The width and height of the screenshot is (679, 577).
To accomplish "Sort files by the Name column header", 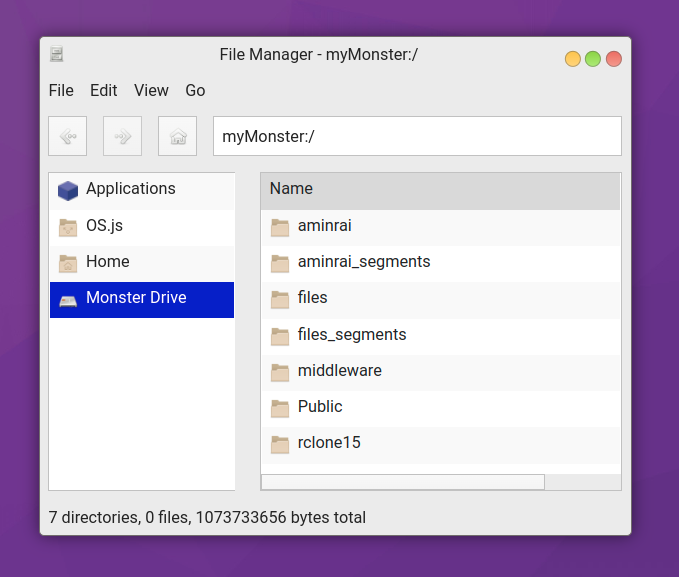I will (440, 189).
